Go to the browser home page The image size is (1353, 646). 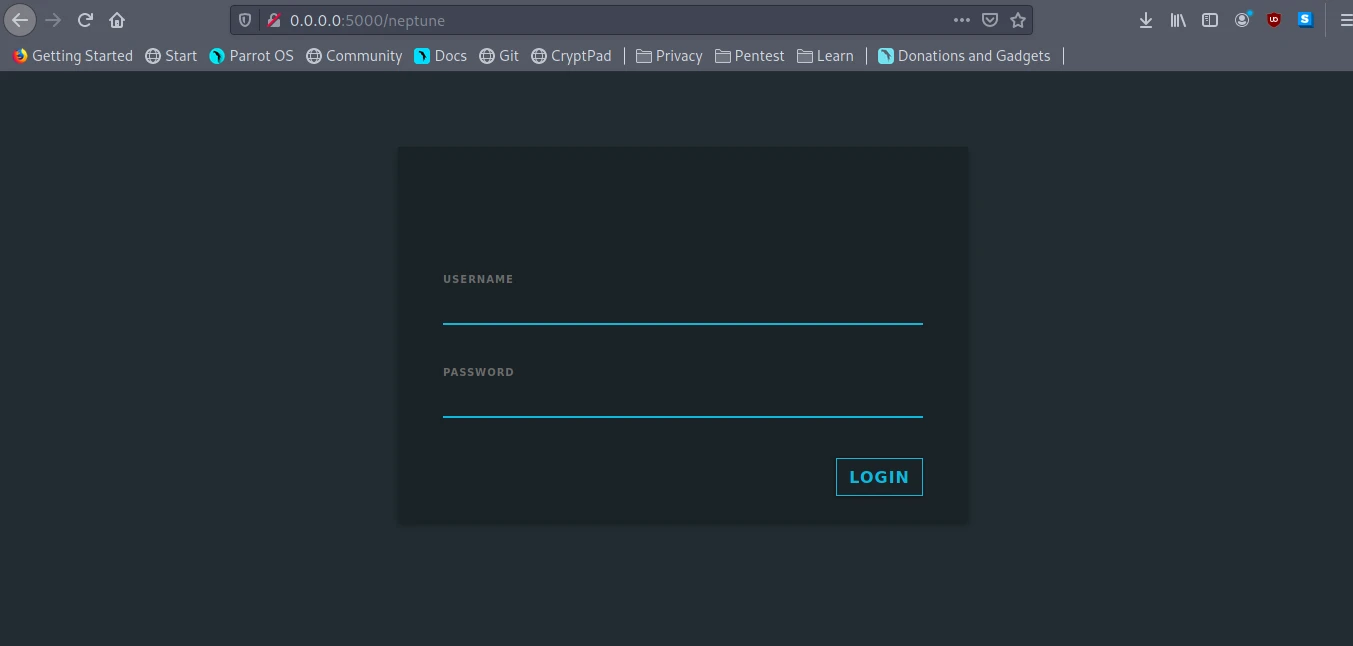click(117, 20)
